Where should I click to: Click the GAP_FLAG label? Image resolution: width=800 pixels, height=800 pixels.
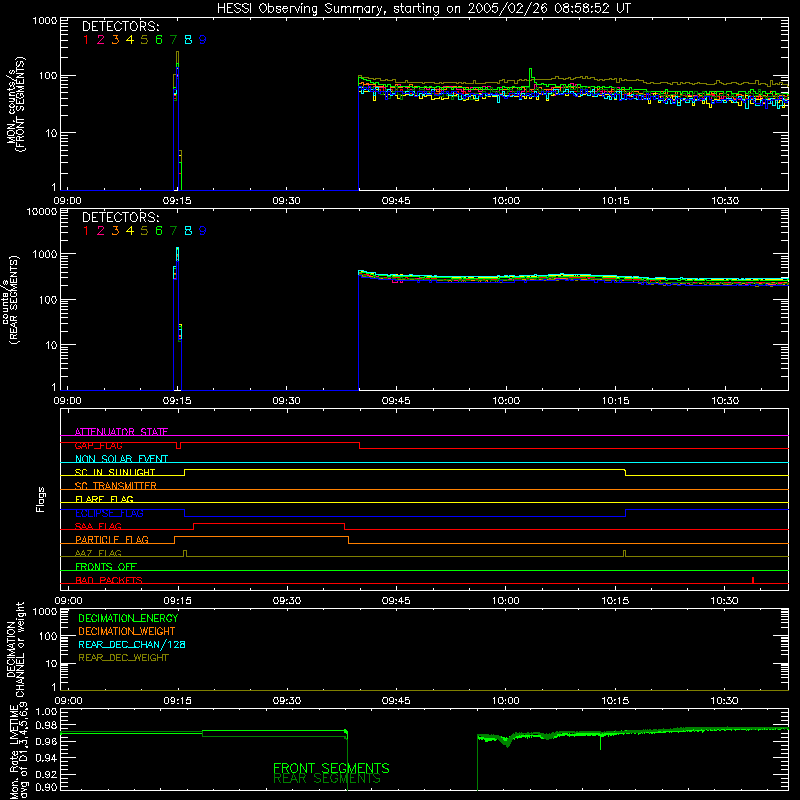tap(98, 445)
